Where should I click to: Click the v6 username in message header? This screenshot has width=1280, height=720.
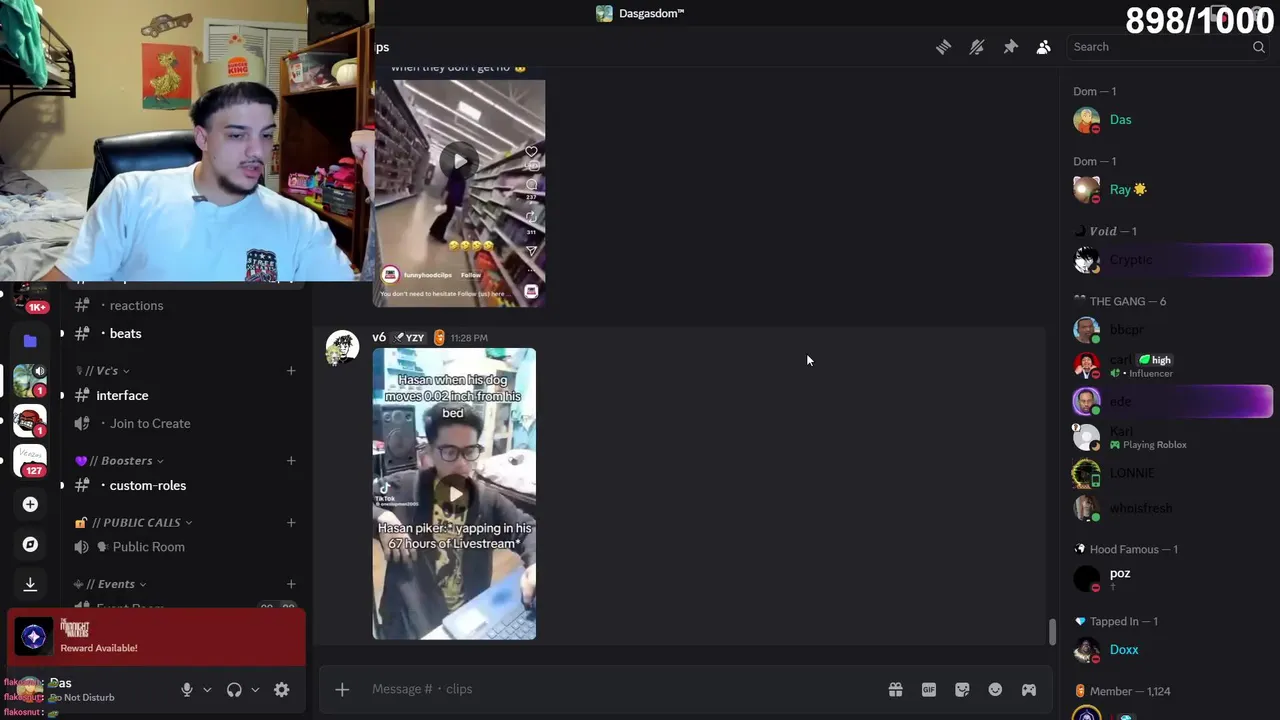click(x=379, y=338)
